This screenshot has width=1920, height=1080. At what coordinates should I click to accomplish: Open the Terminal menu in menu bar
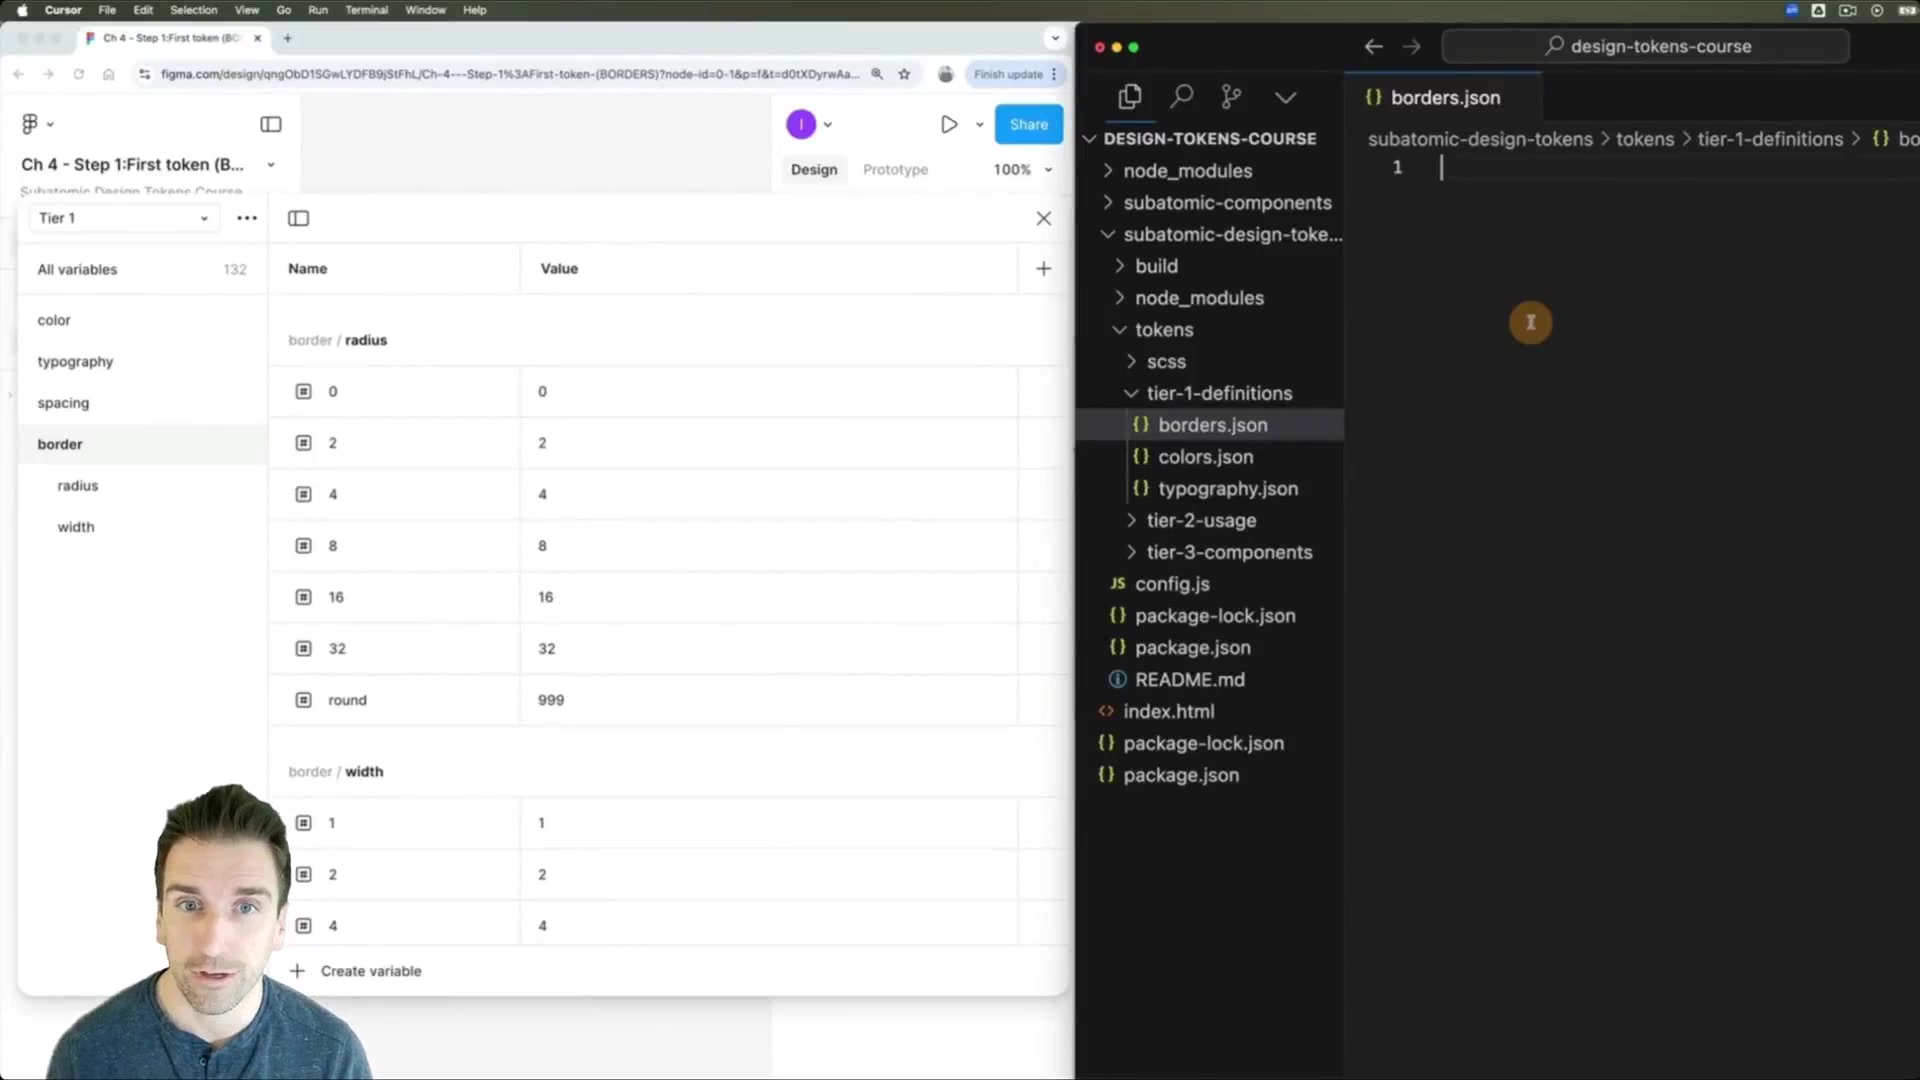366,10
